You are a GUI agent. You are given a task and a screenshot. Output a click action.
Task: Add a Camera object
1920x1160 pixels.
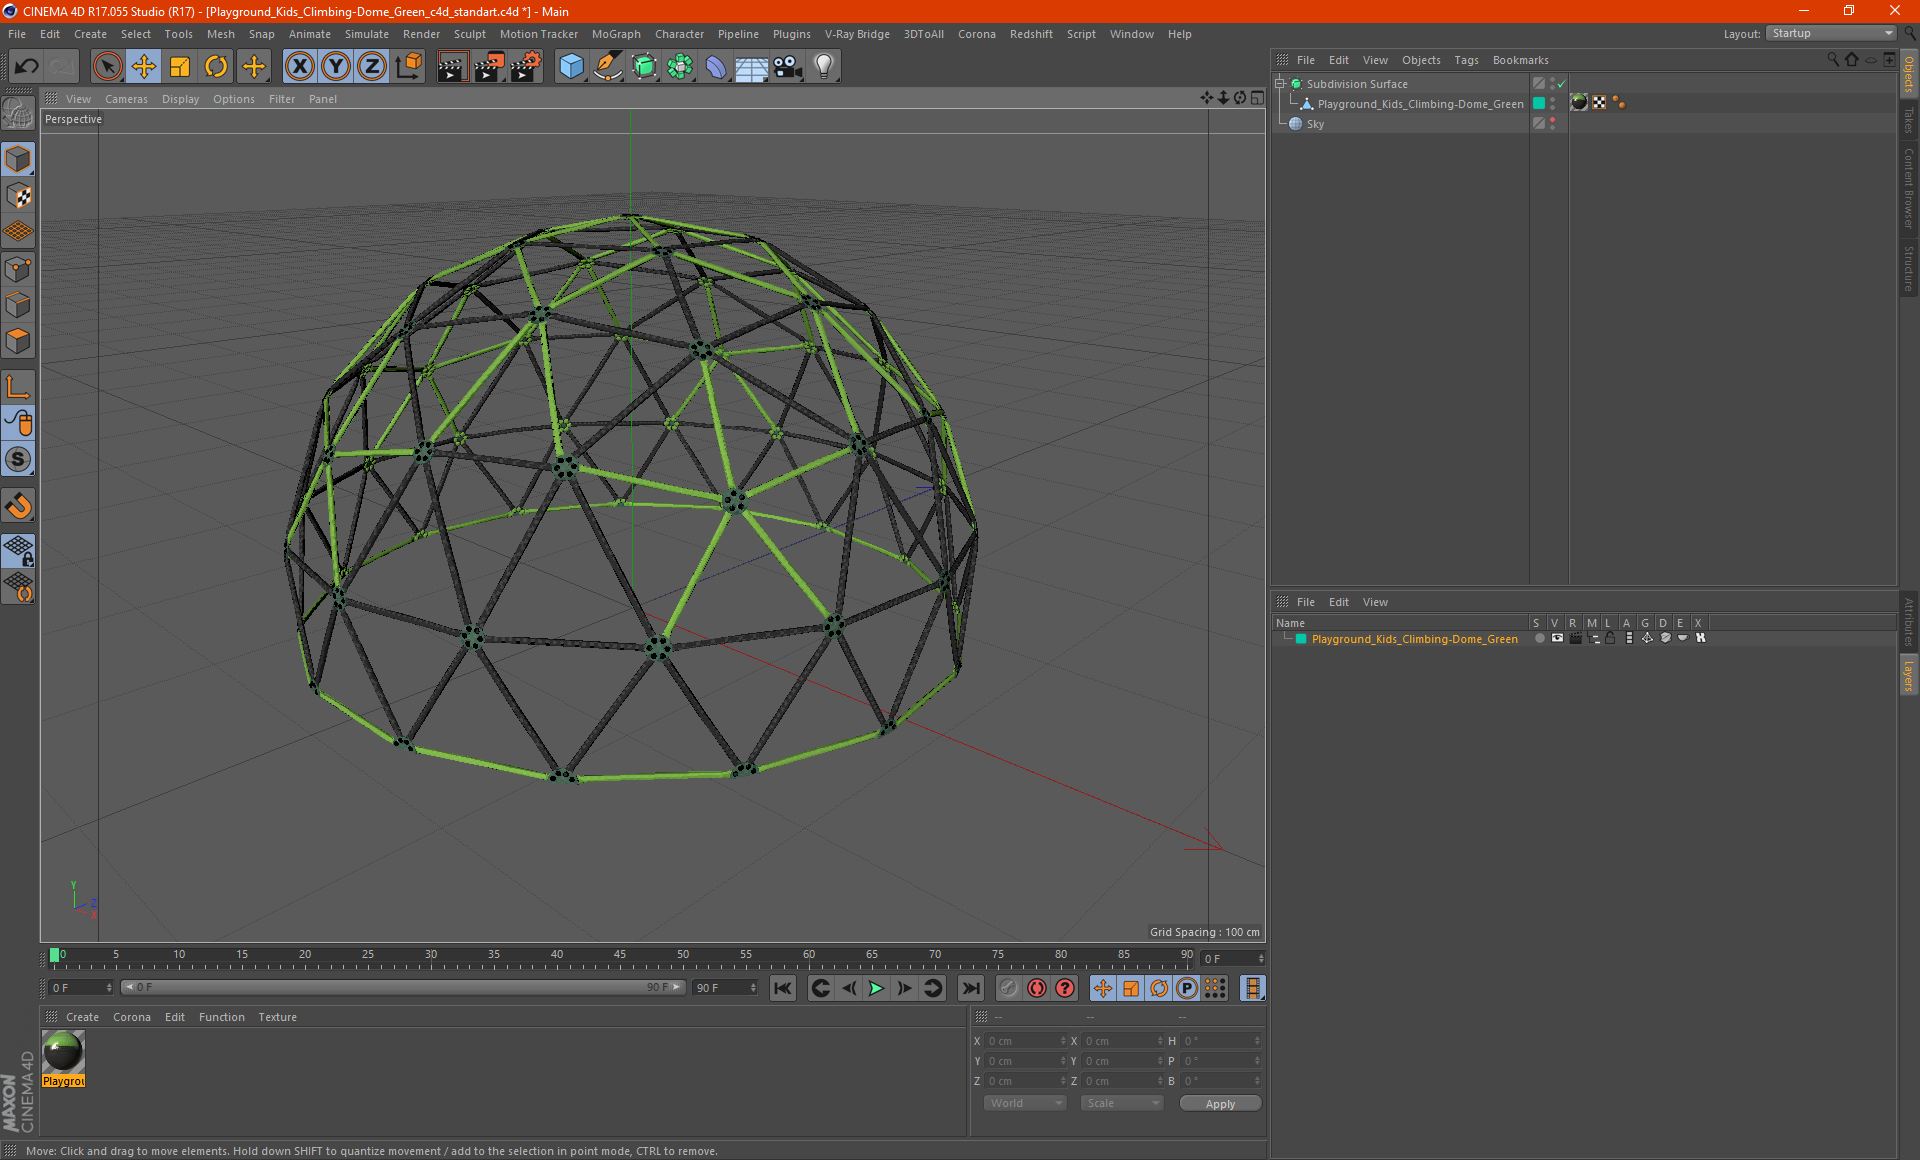click(788, 67)
